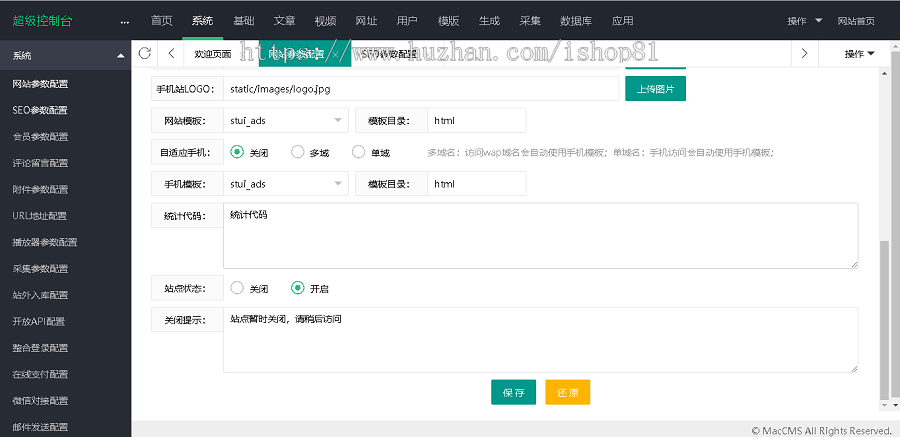This screenshot has height=437, width=900.
Task: Click inside the 统计代码 textarea
Action: 541,235
